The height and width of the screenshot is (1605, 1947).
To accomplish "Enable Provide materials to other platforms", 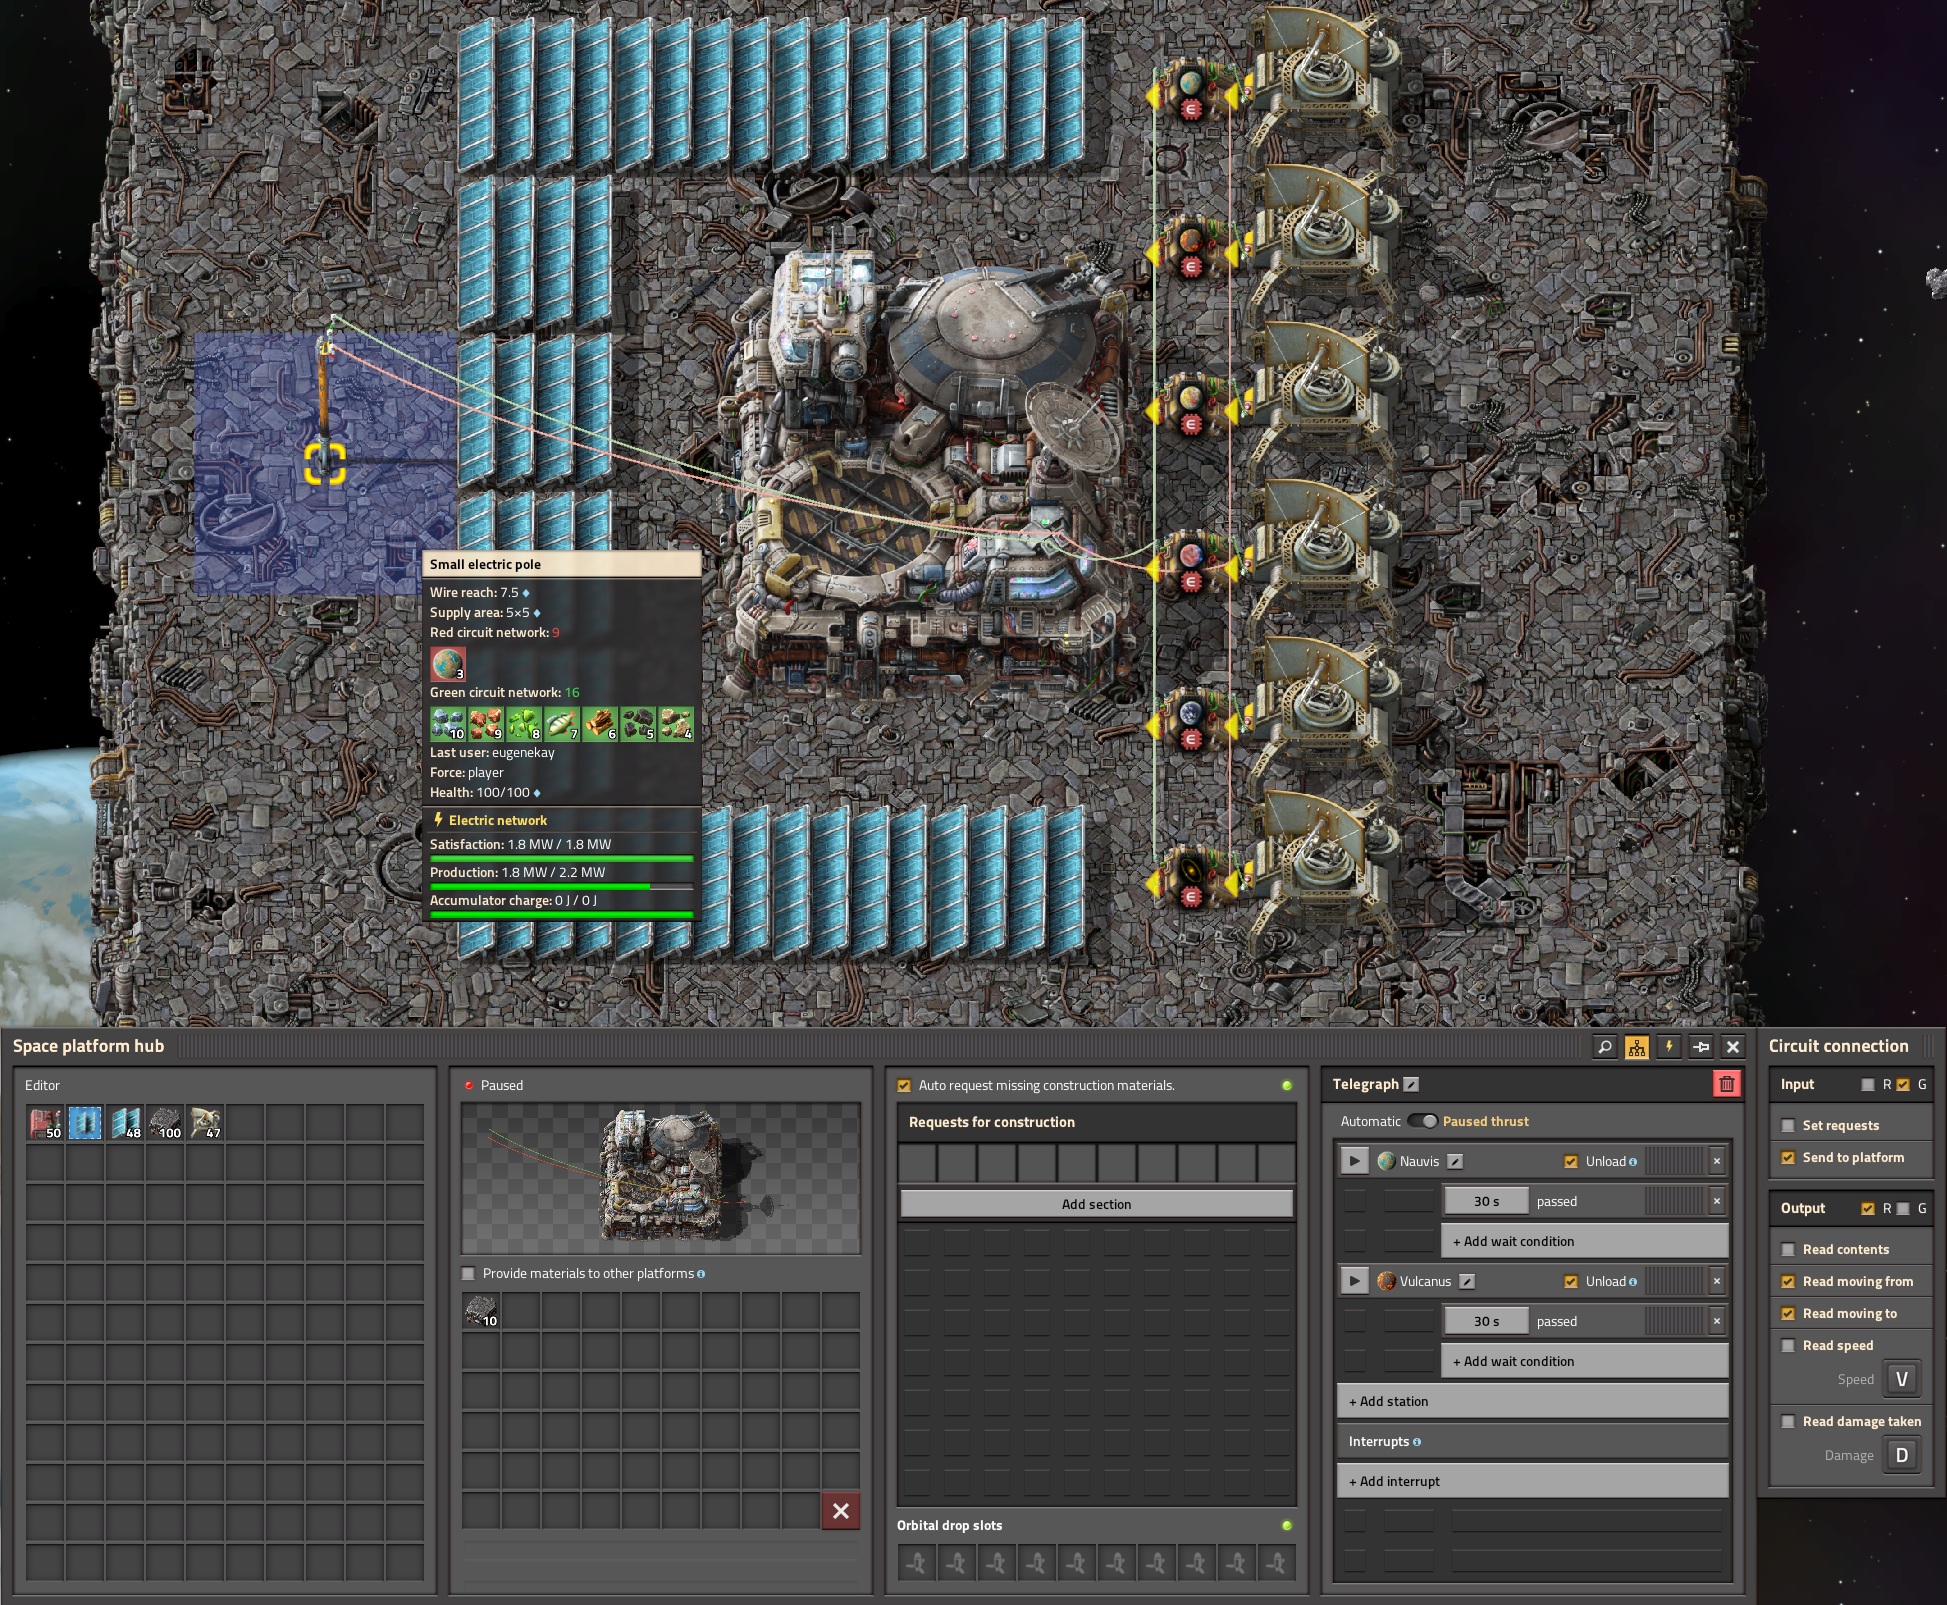I will (x=468, y=1274).
